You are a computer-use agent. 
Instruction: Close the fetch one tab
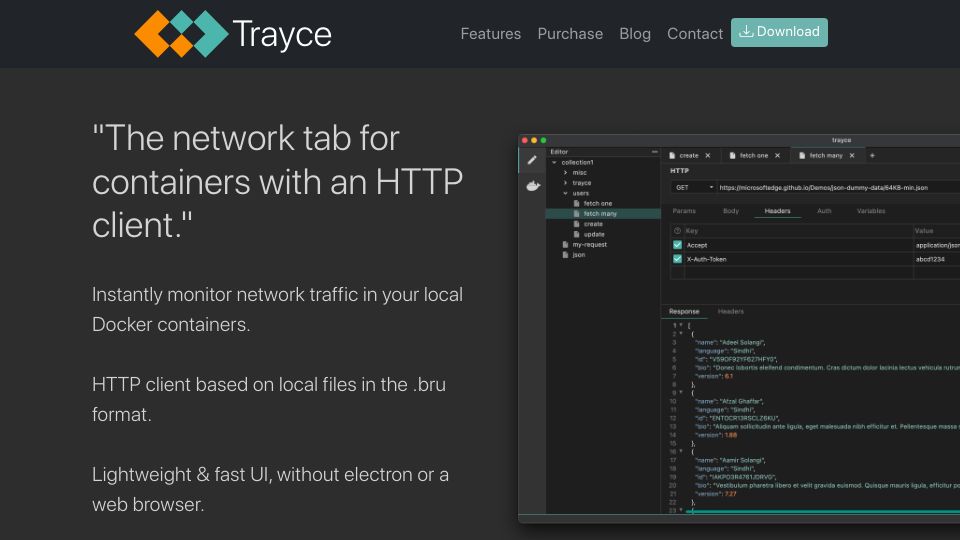778,156
